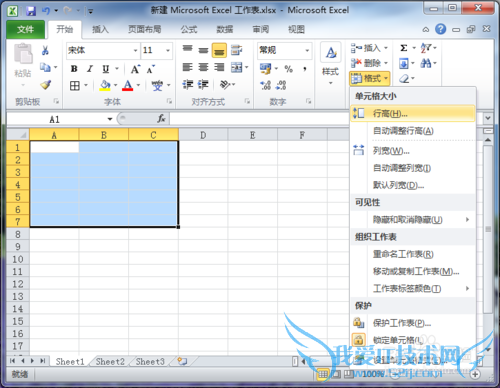Click the Format button in ribbon
The height and width of the screenshot is (388, 500).
370,78
